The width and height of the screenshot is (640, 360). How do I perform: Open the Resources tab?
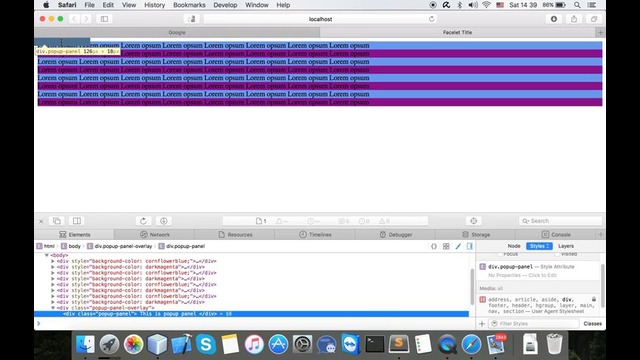pos(235,235)
